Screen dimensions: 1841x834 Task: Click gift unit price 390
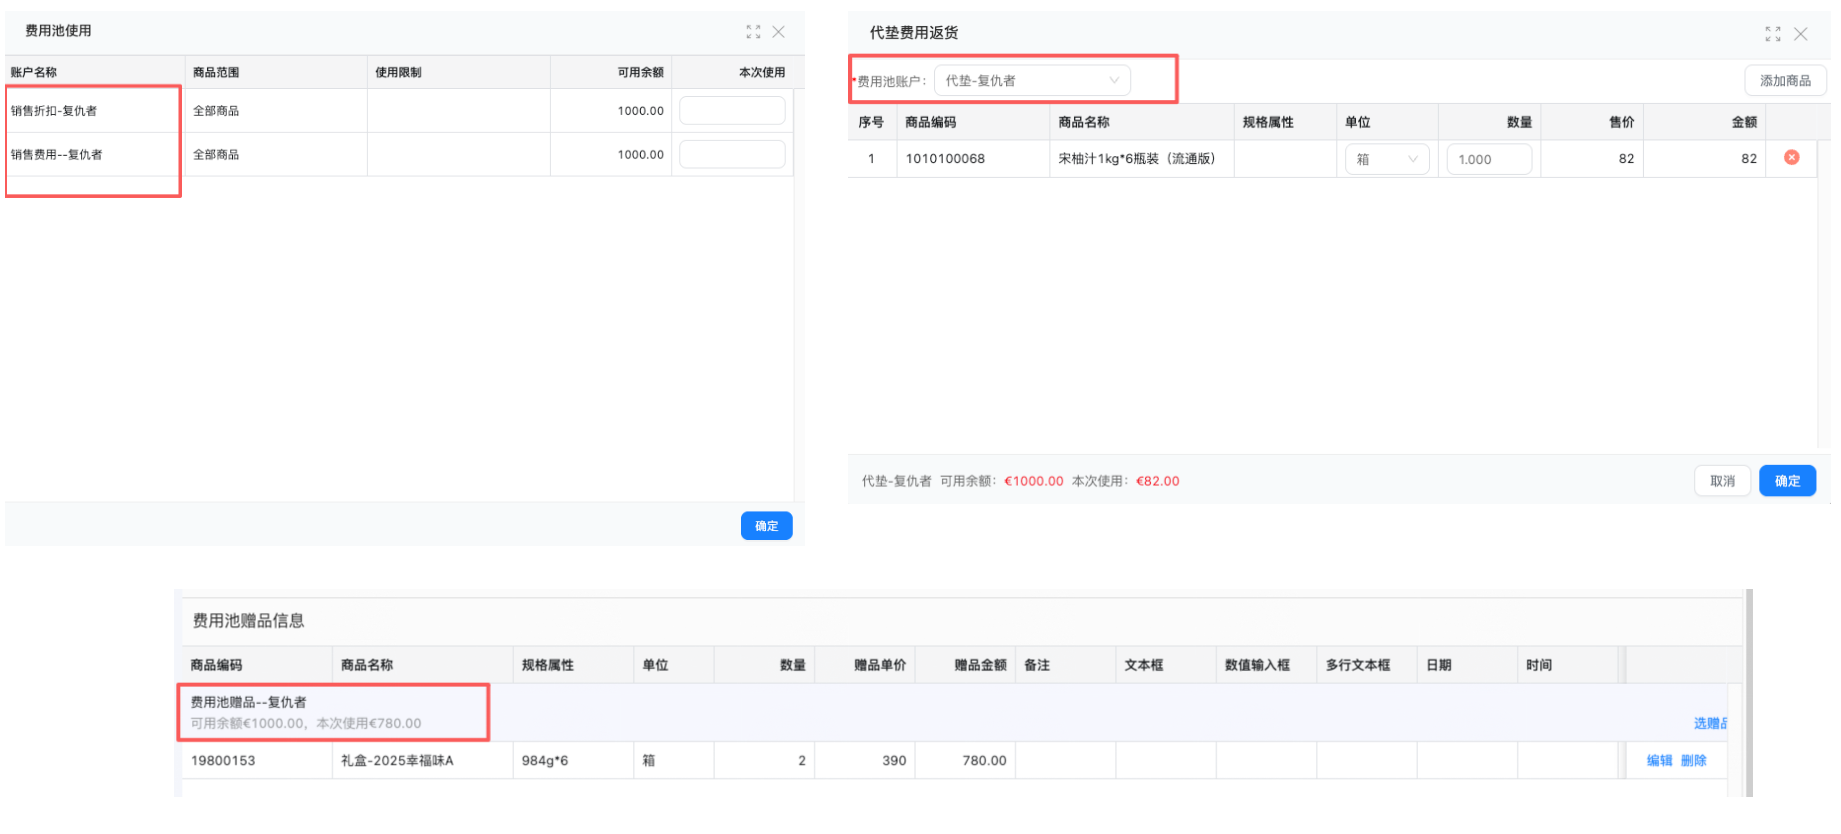(894, 760)
